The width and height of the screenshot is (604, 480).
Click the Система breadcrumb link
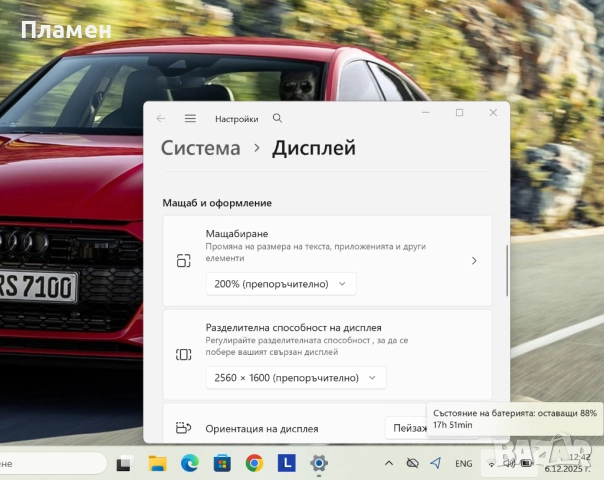[x=201, y=148]
